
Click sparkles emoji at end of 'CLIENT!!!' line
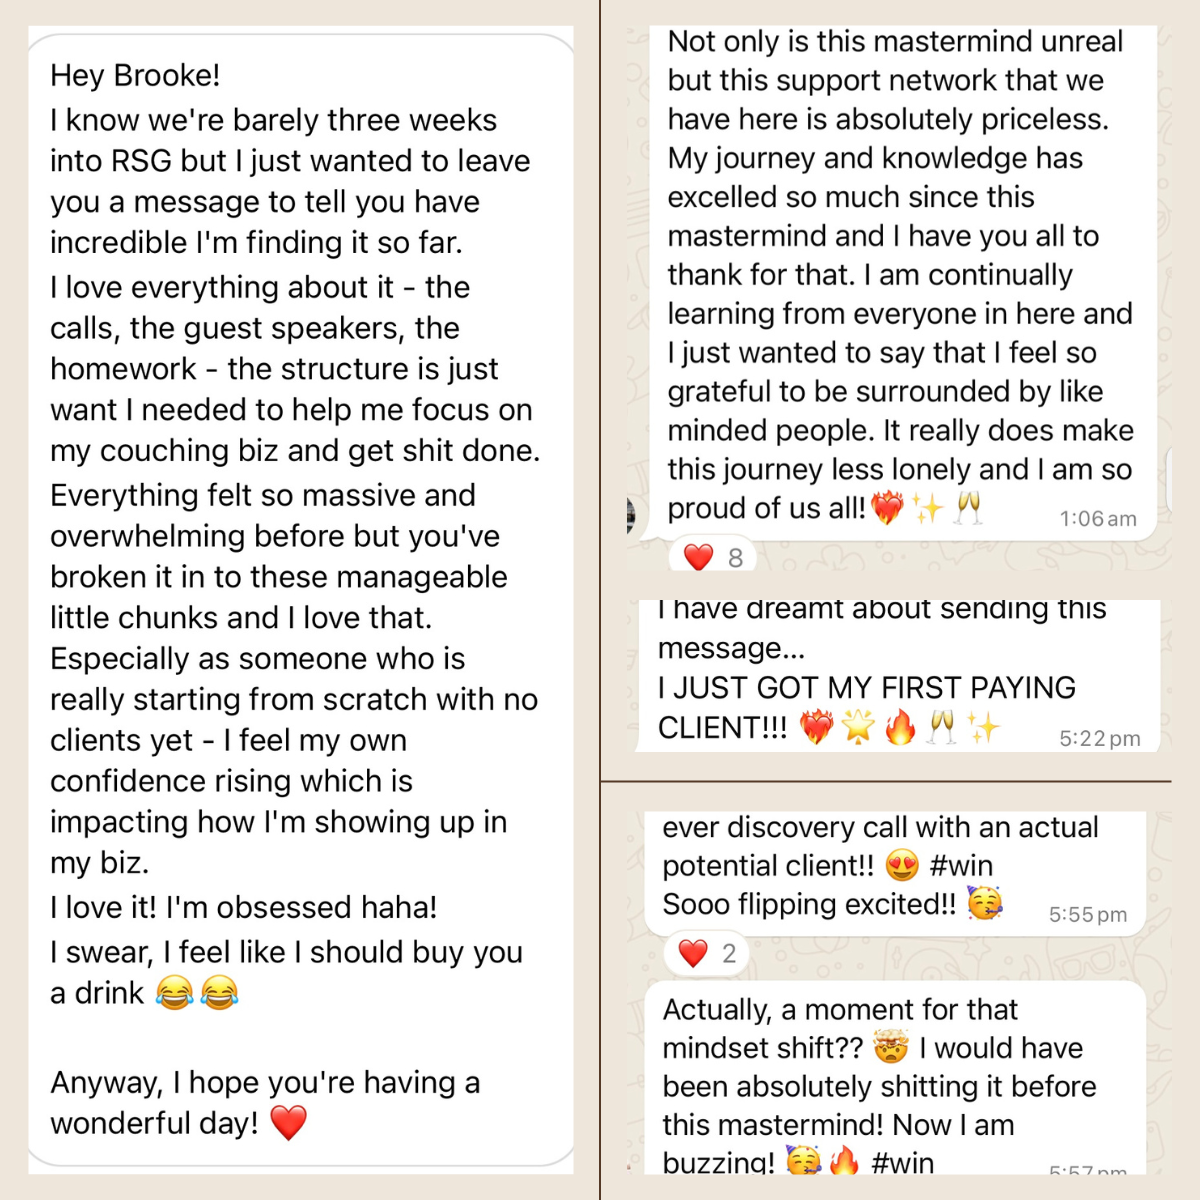(x=983, y=728)
